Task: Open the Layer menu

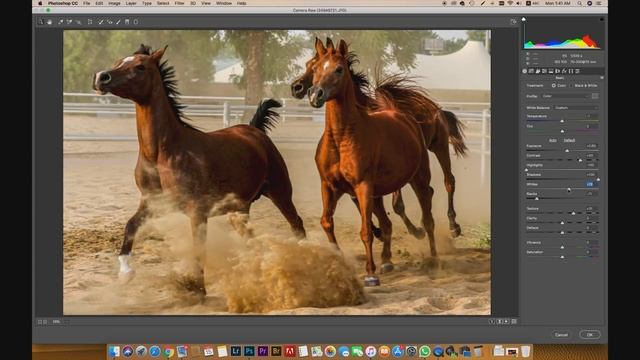Action: click(x=131, y=3)
